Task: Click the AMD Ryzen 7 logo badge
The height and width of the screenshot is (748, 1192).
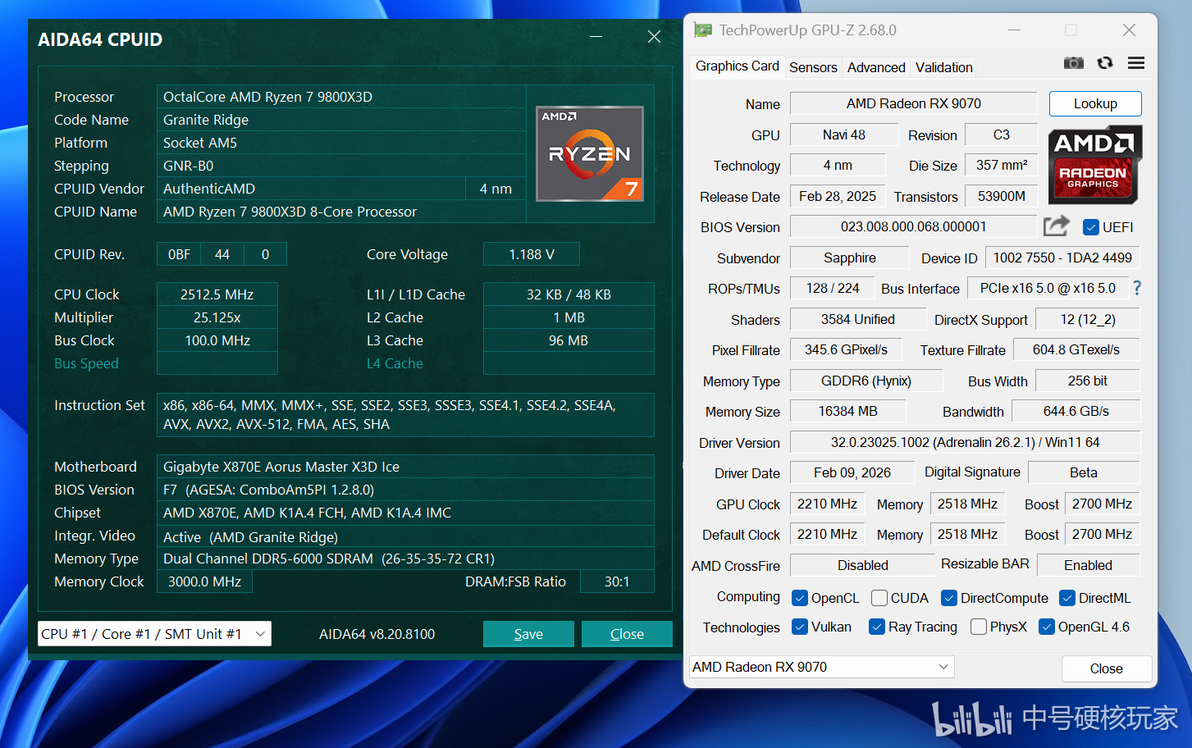Action: (590, 154)
